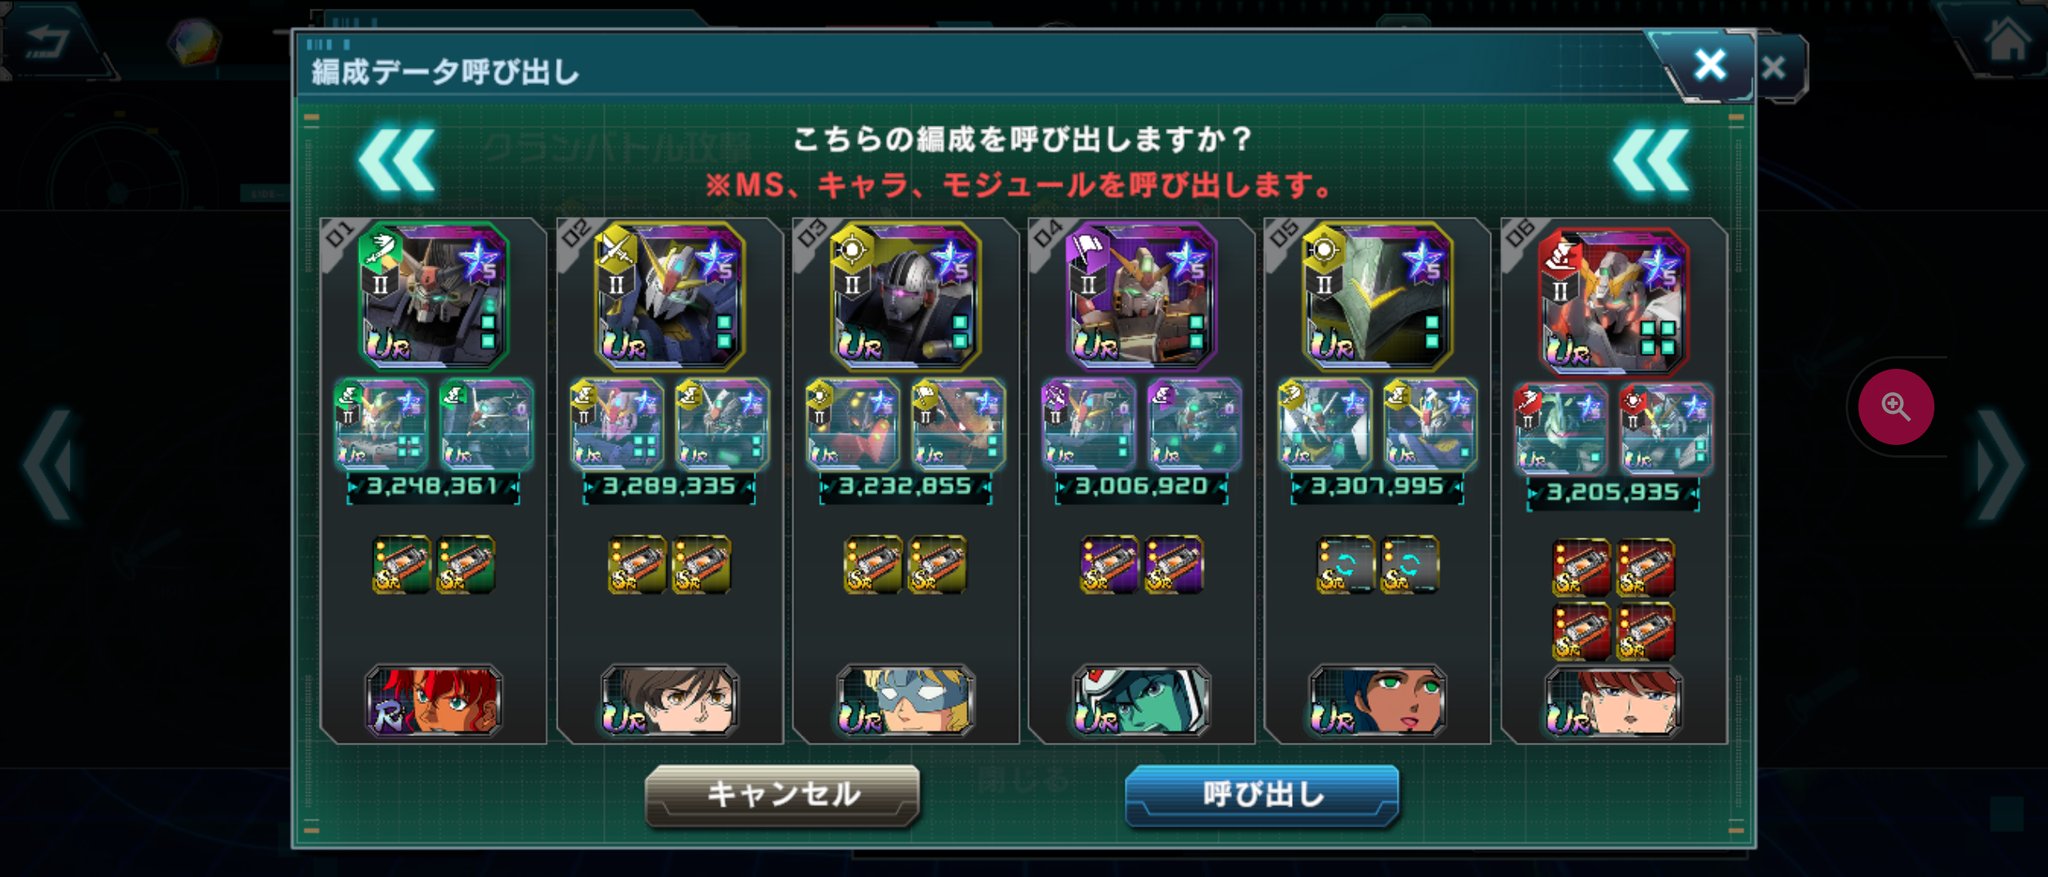
Task: Select squad 02 power value 3,289,335
Action: 670,487
